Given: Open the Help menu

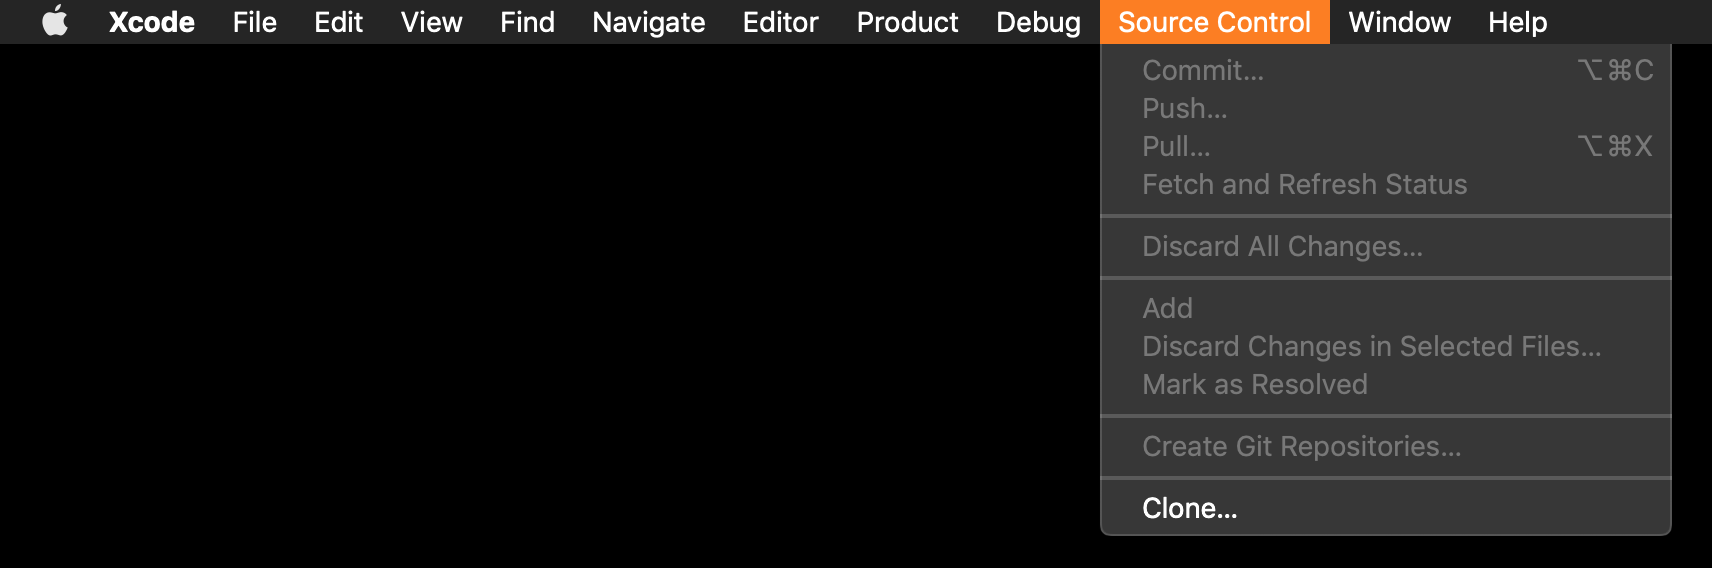Looking at the screenshot, I should pos(1517,22).
